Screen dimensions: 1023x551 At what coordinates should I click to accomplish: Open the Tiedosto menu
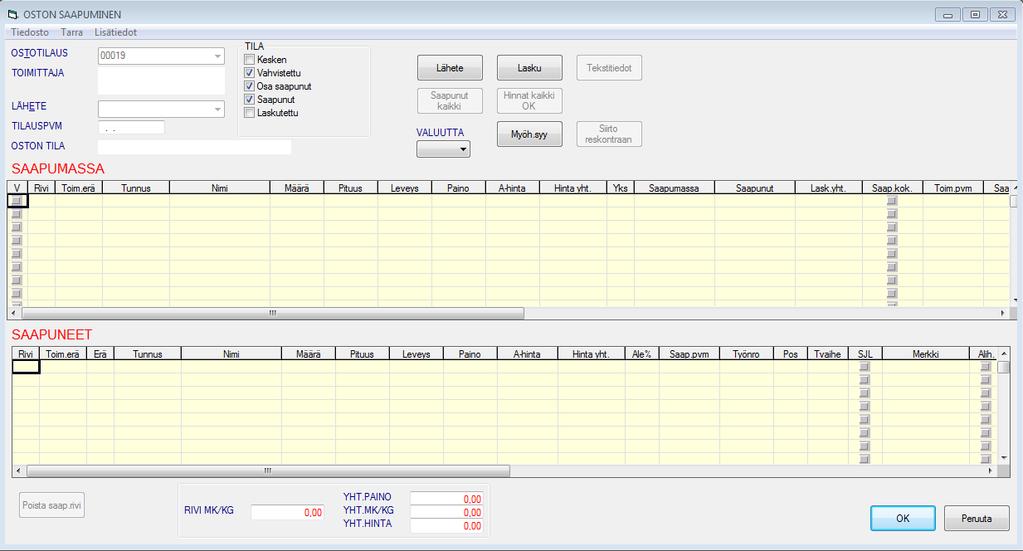(x=30, y=32)
